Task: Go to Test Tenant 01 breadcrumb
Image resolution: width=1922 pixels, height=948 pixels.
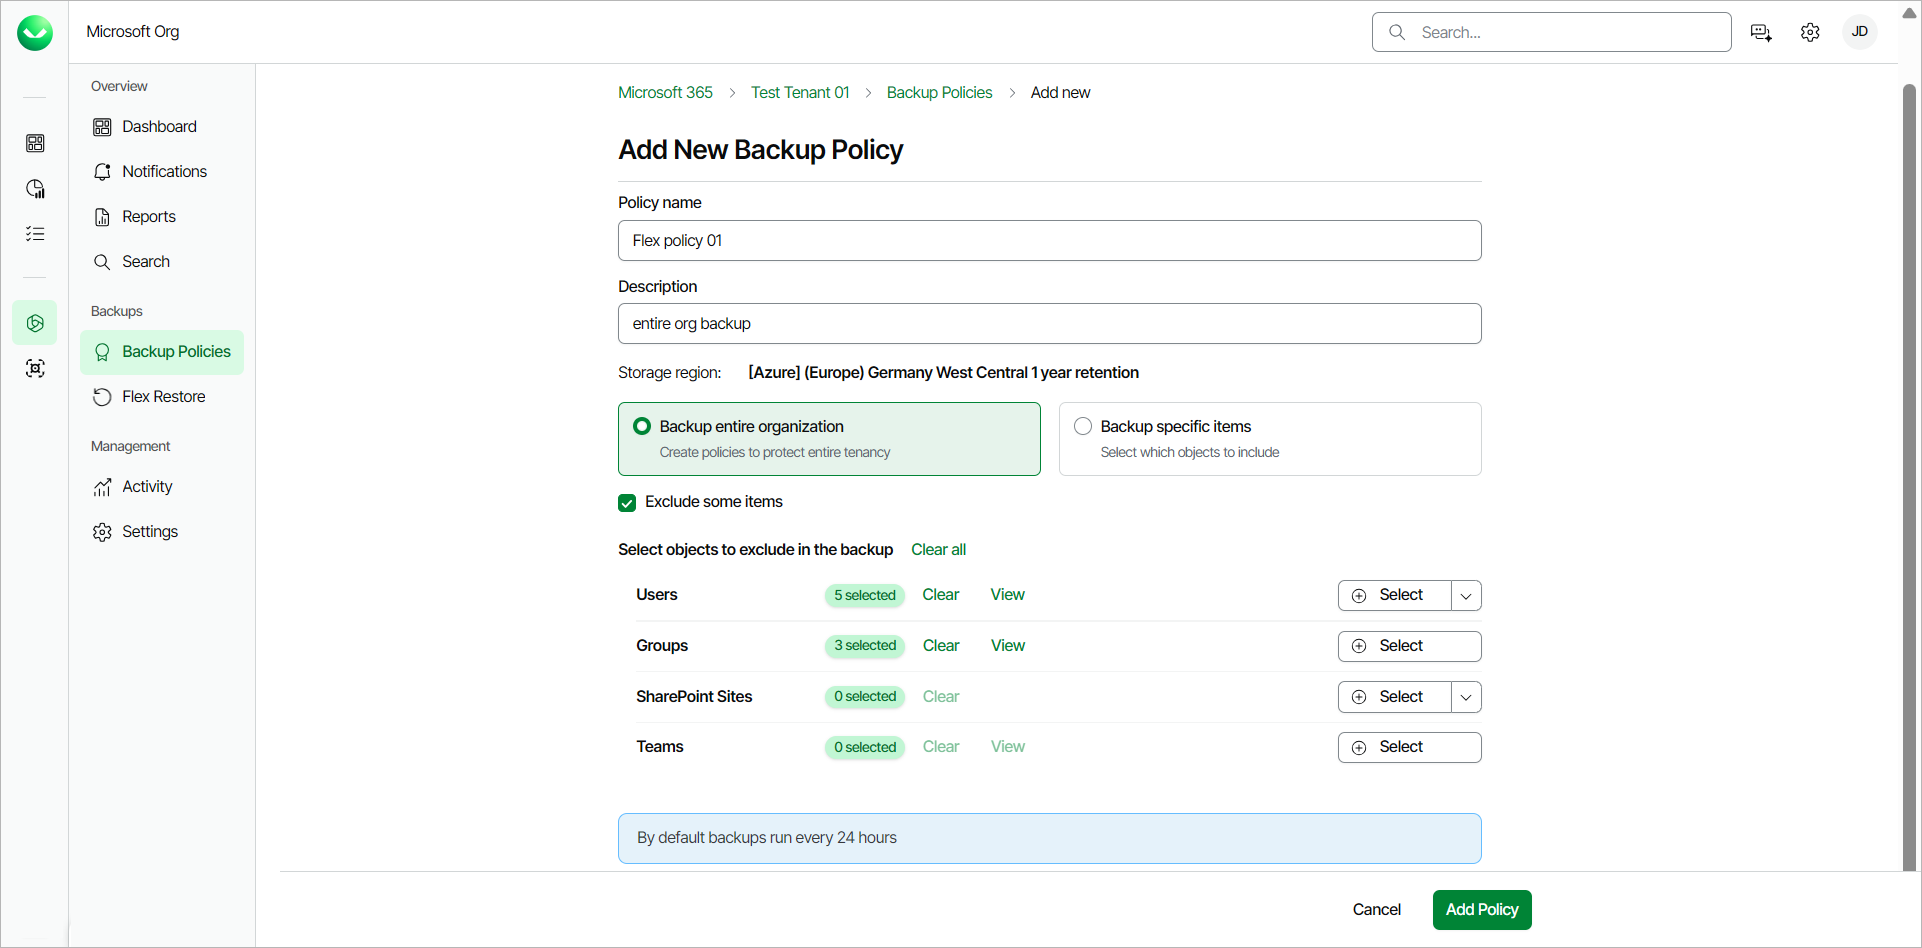Action: [800, 93]
